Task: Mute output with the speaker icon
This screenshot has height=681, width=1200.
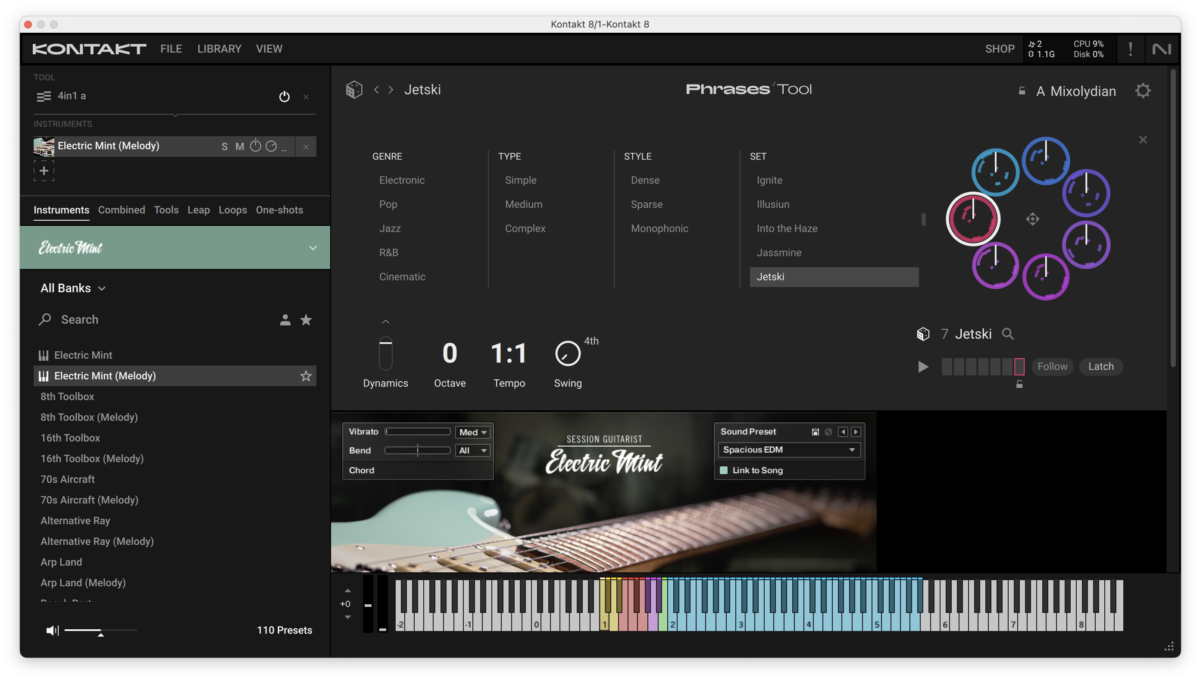Action: 52,630
